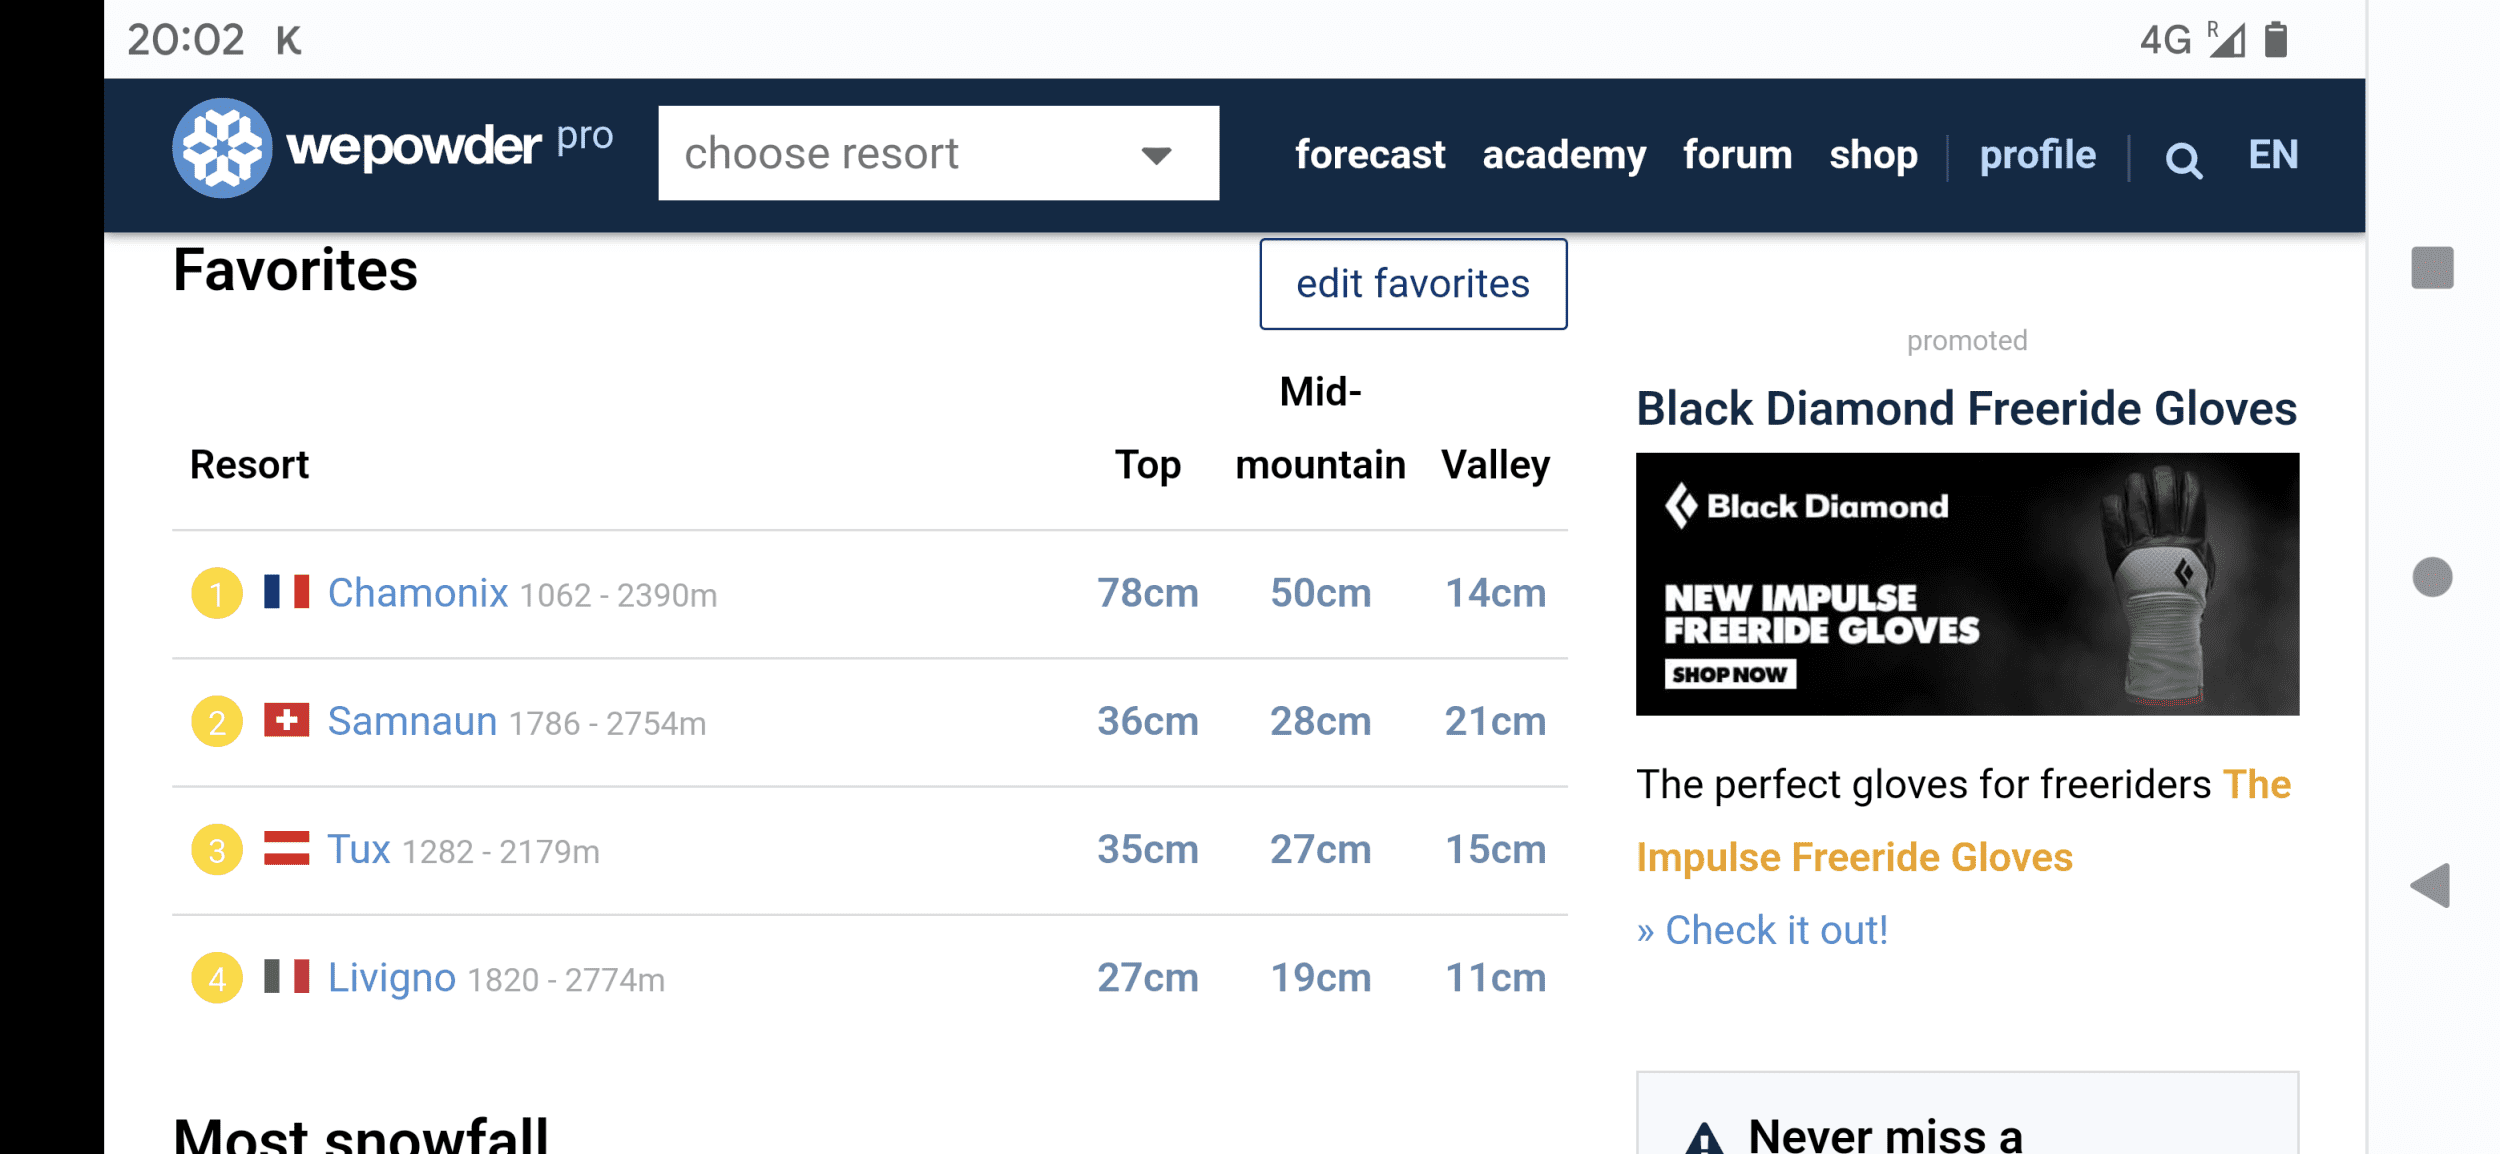Tap the Android back triangle button
This screenshot has height=1154, width=2500.
(x=2431, y=885)
